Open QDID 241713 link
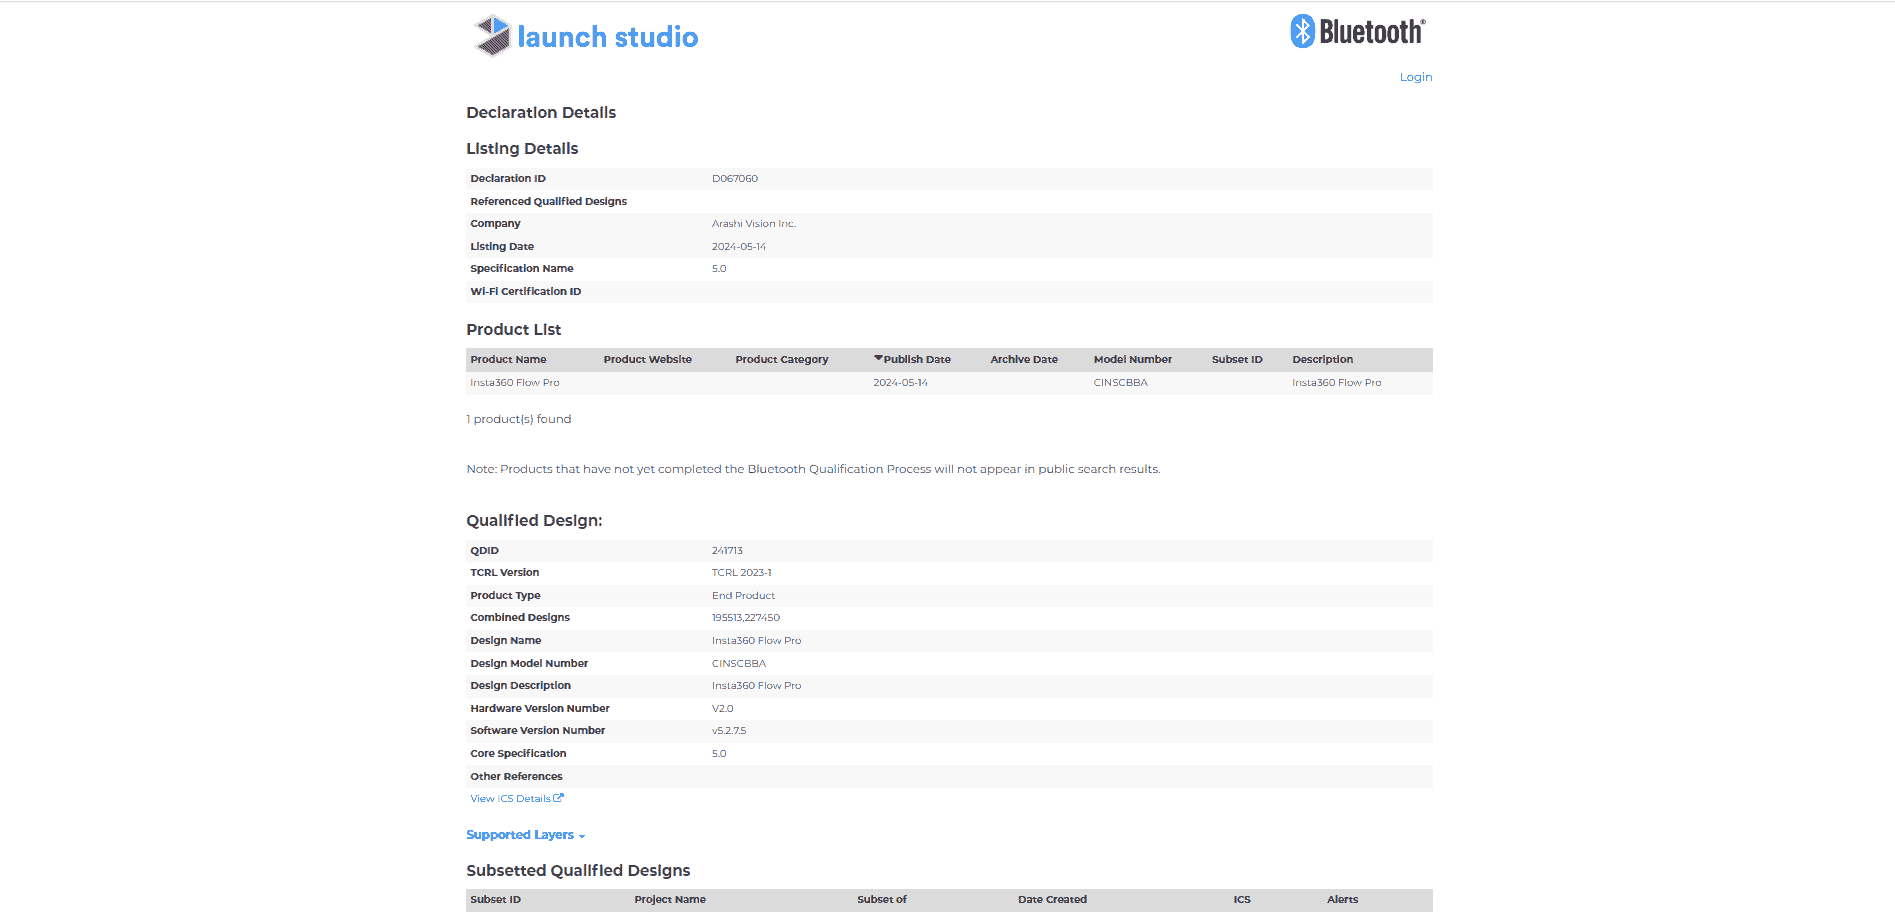This screenshot has height=913, width=1895. pos(727,551)
